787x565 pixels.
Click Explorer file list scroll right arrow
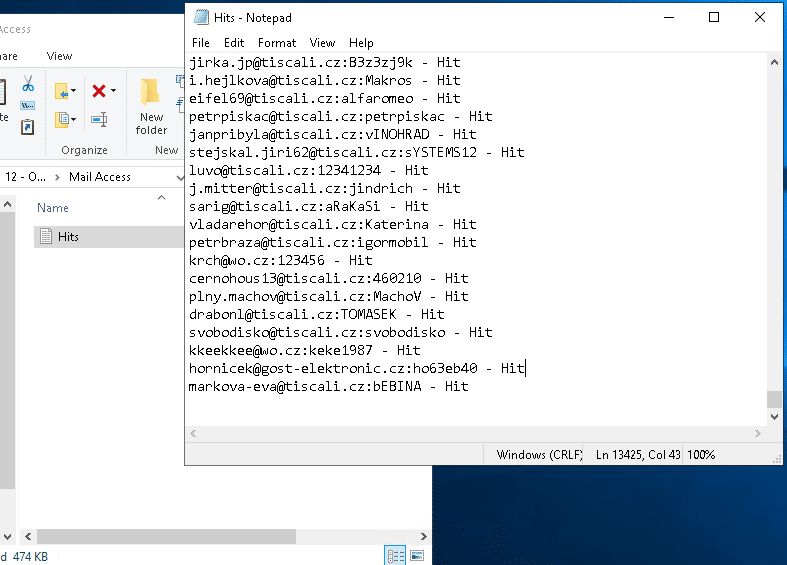coord(424,536)
